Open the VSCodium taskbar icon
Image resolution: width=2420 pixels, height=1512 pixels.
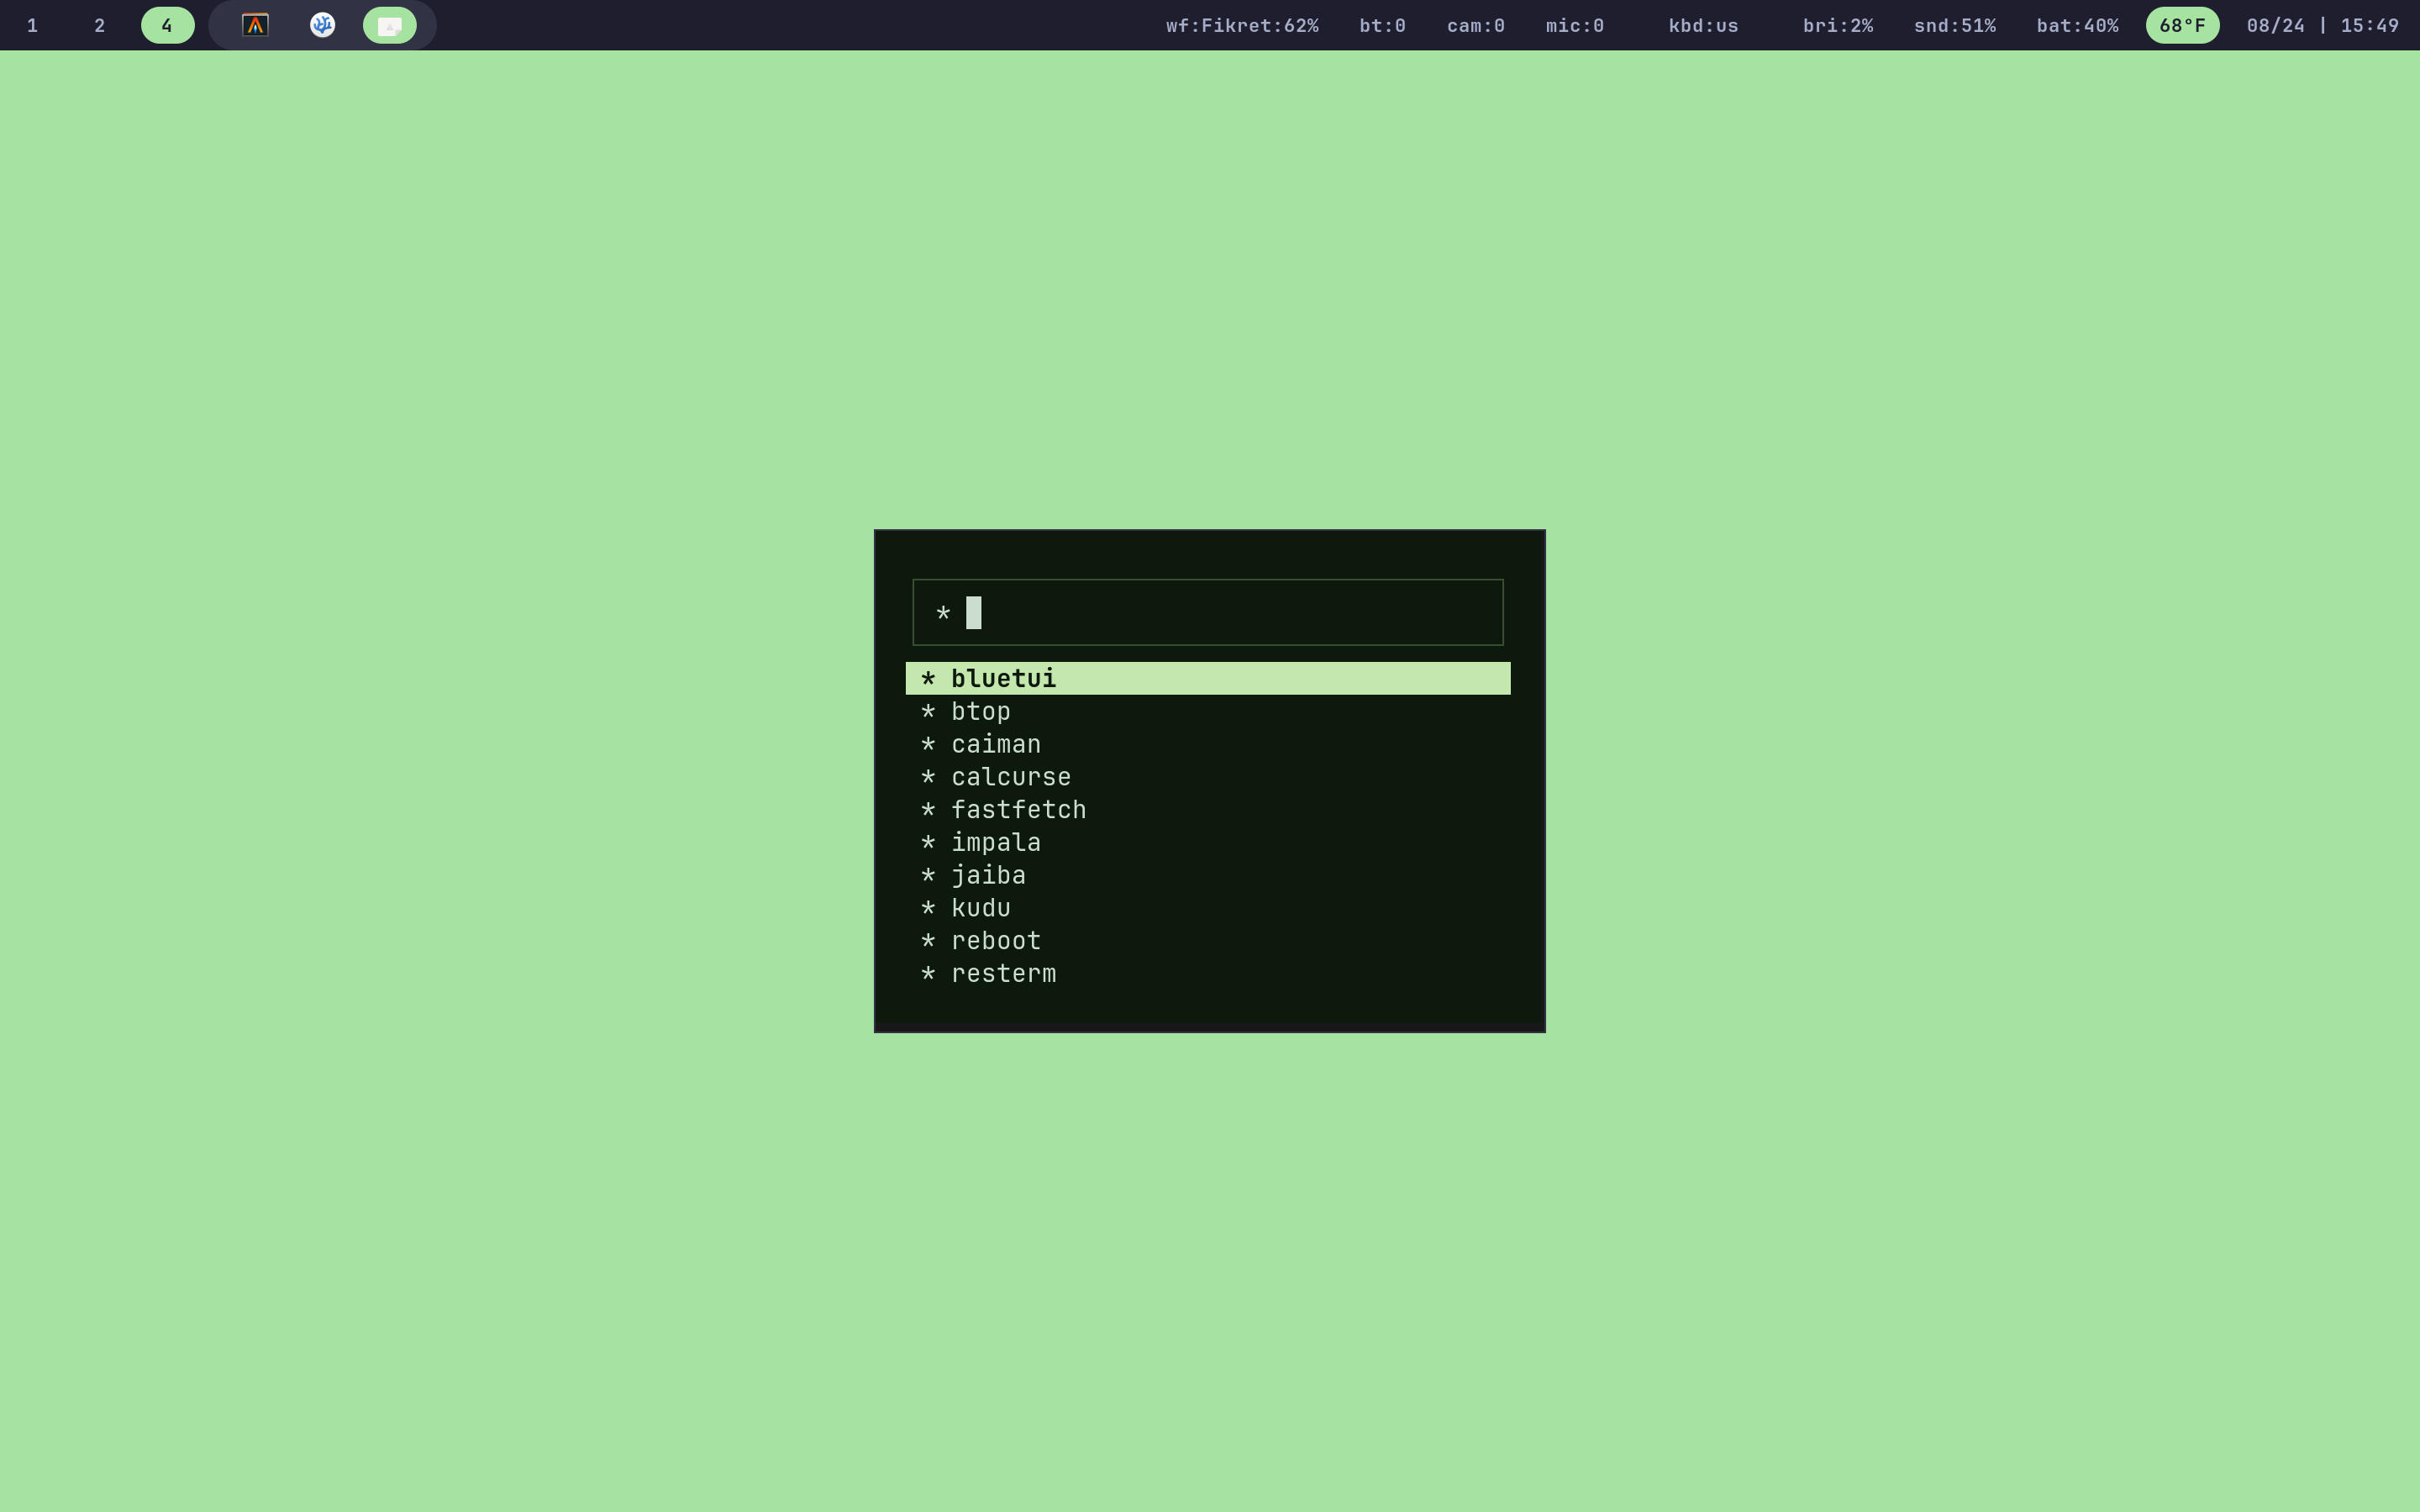322,25
